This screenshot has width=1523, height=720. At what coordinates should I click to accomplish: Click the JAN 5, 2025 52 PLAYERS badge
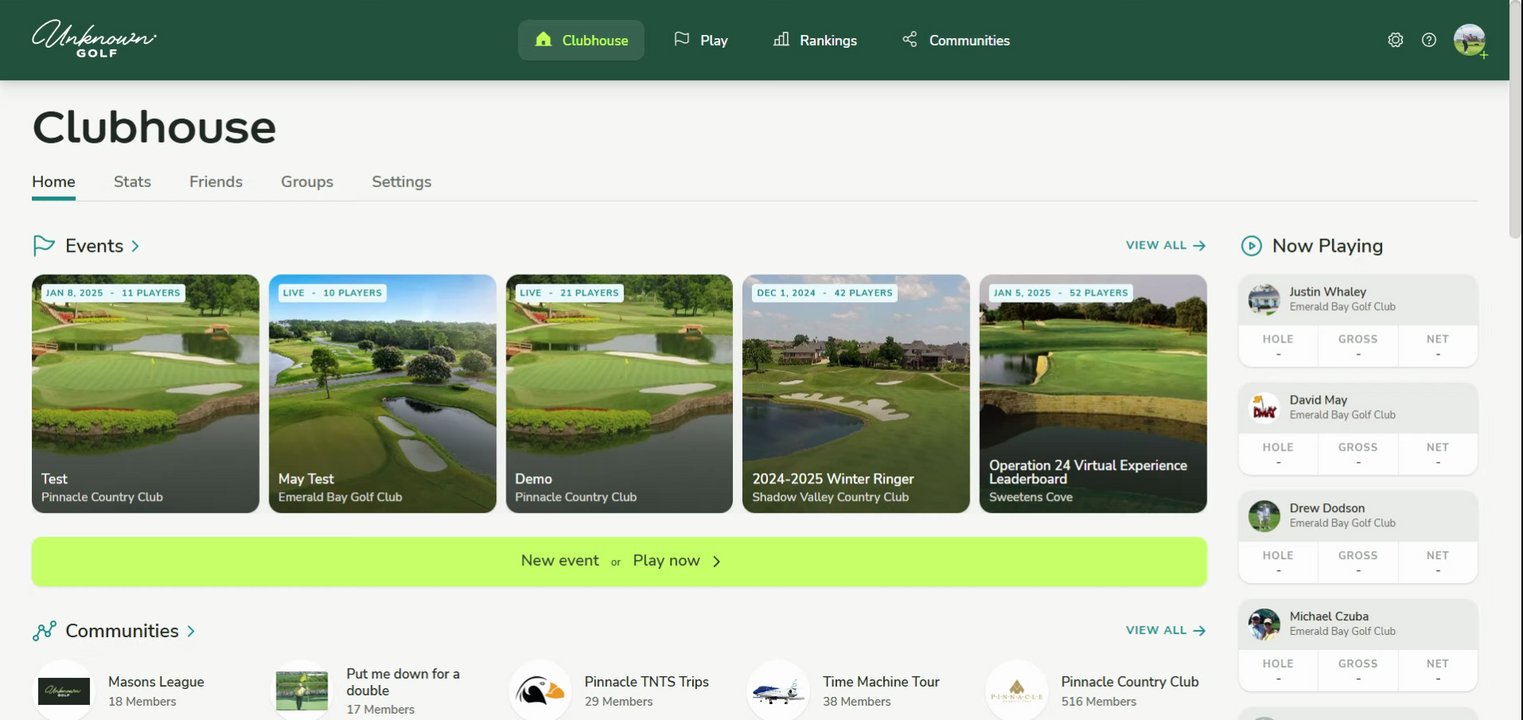pyautogui.click(x=1061, y=293)
